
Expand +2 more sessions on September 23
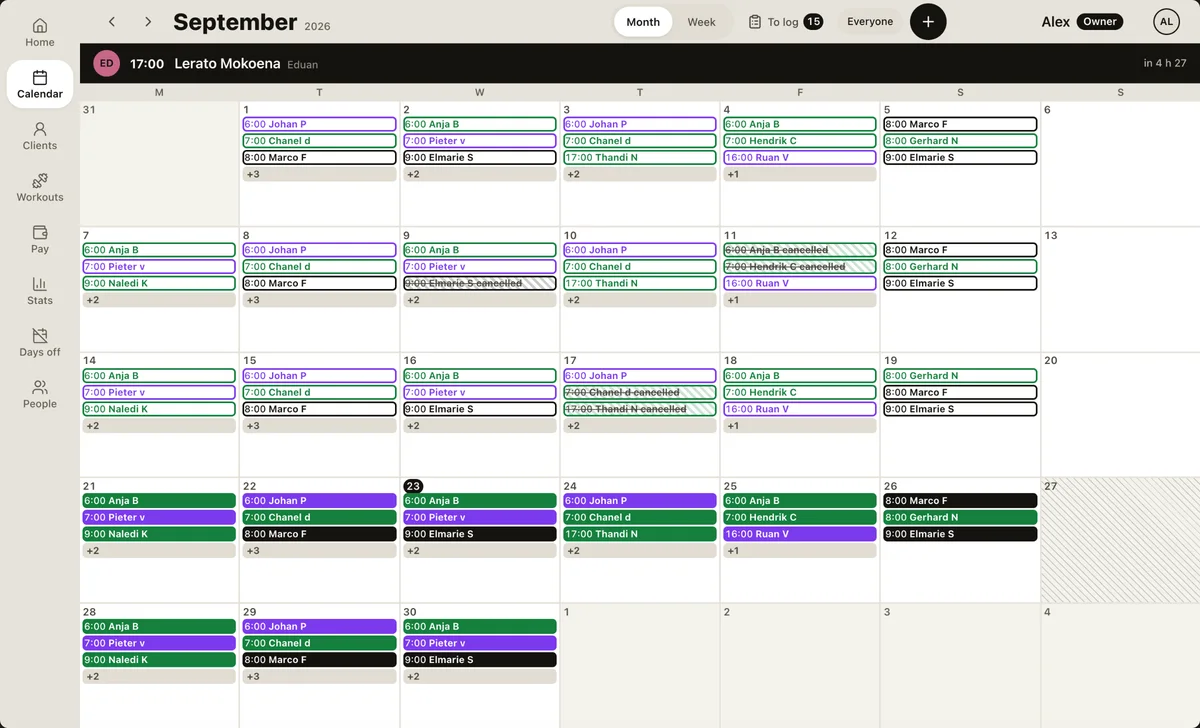pyautogui.click(x=479, y=551)
